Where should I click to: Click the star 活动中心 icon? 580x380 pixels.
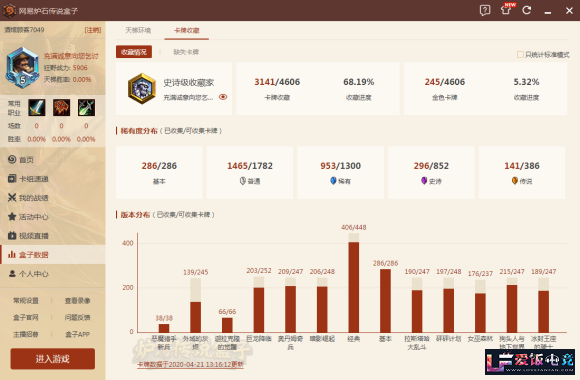click(12, 216)
